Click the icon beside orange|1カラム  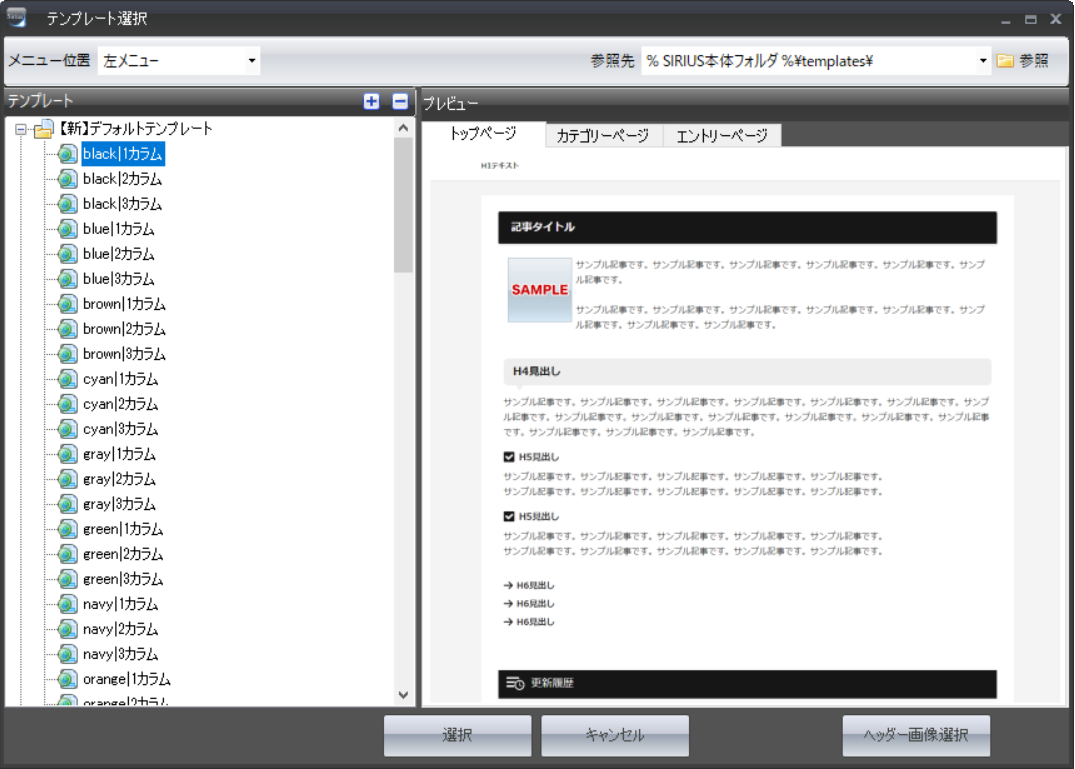pyautogui.click(x=67, y=679)
